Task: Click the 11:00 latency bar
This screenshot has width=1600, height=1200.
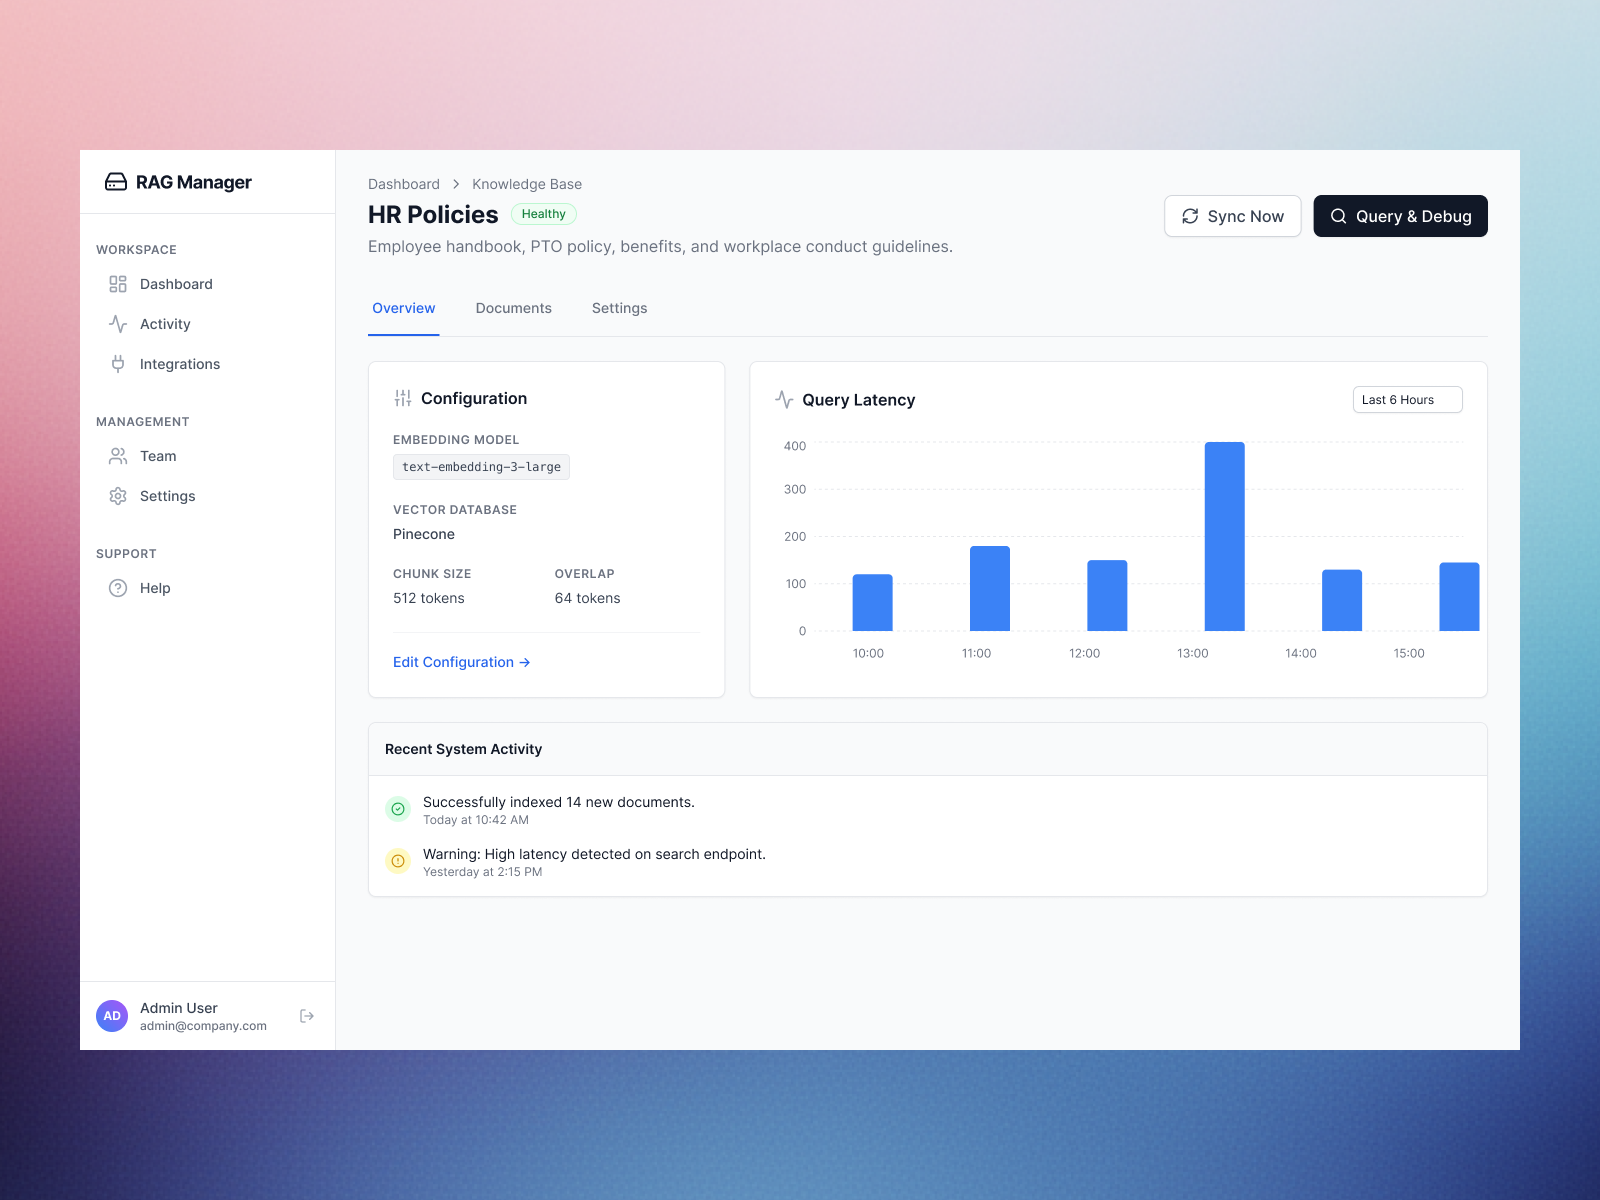Action: pos(990,588)
